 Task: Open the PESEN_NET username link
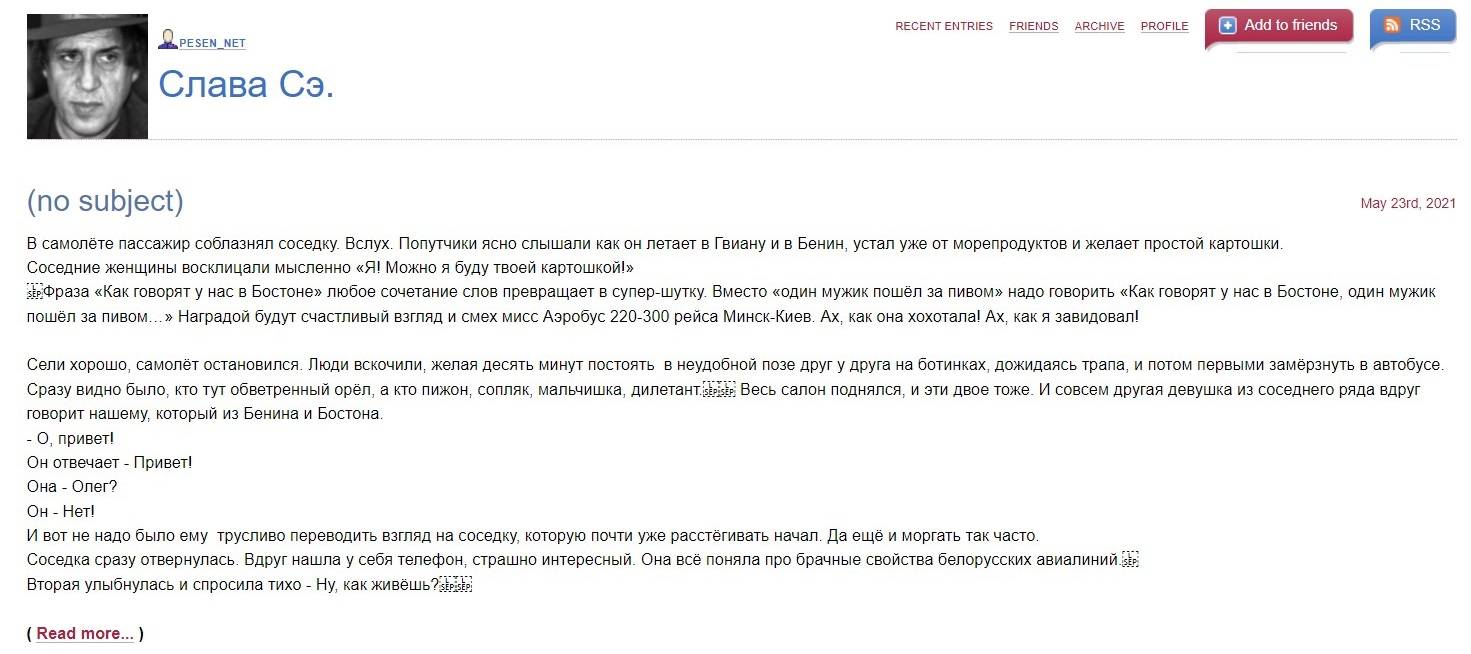pos(212,44)
